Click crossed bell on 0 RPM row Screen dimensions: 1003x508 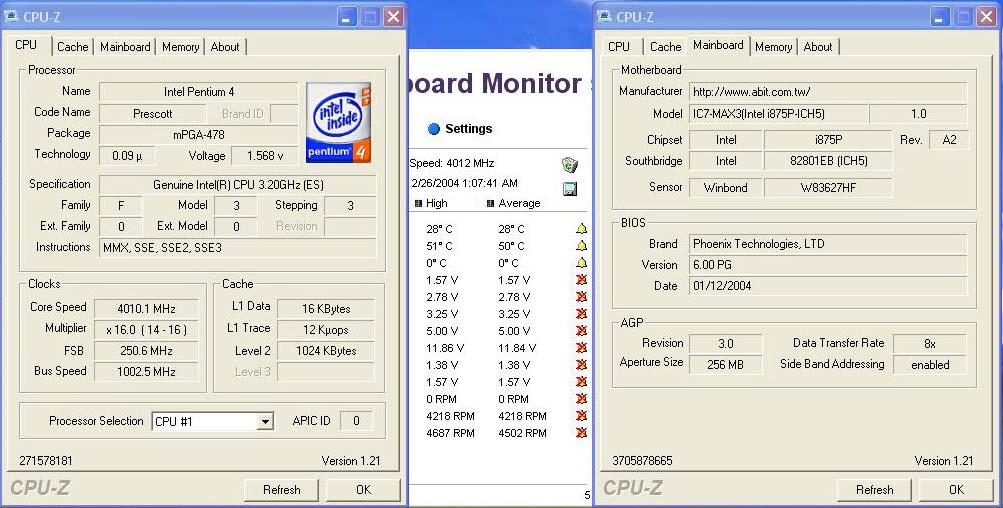581,399
